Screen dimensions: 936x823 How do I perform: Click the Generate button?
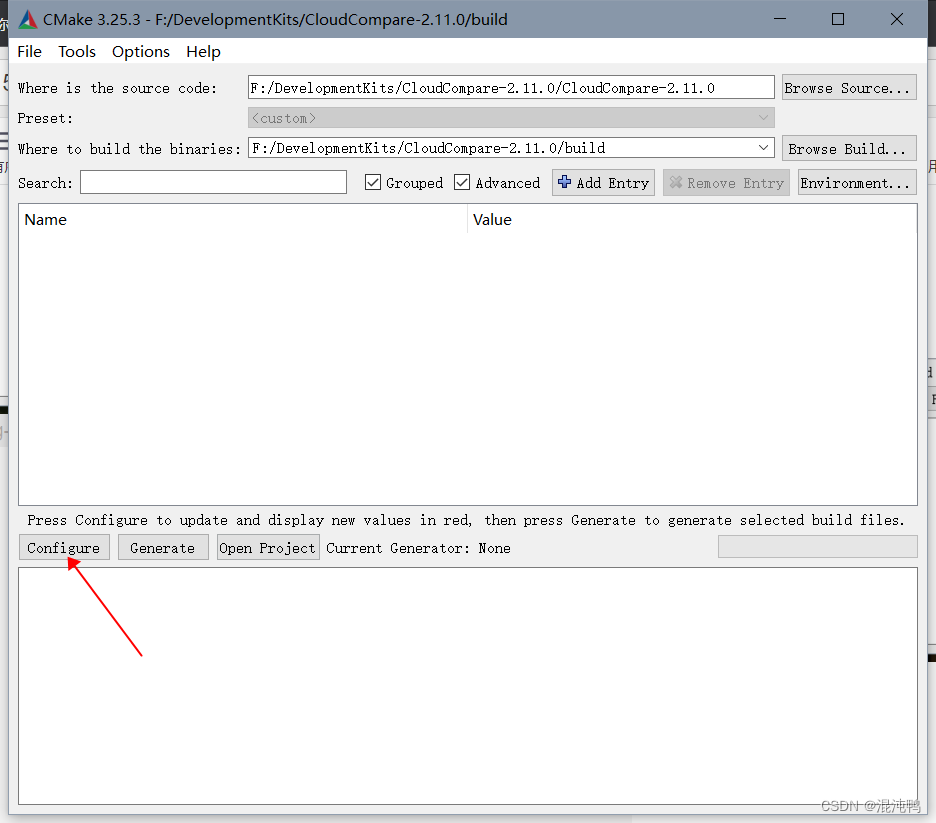coord(163,548)
